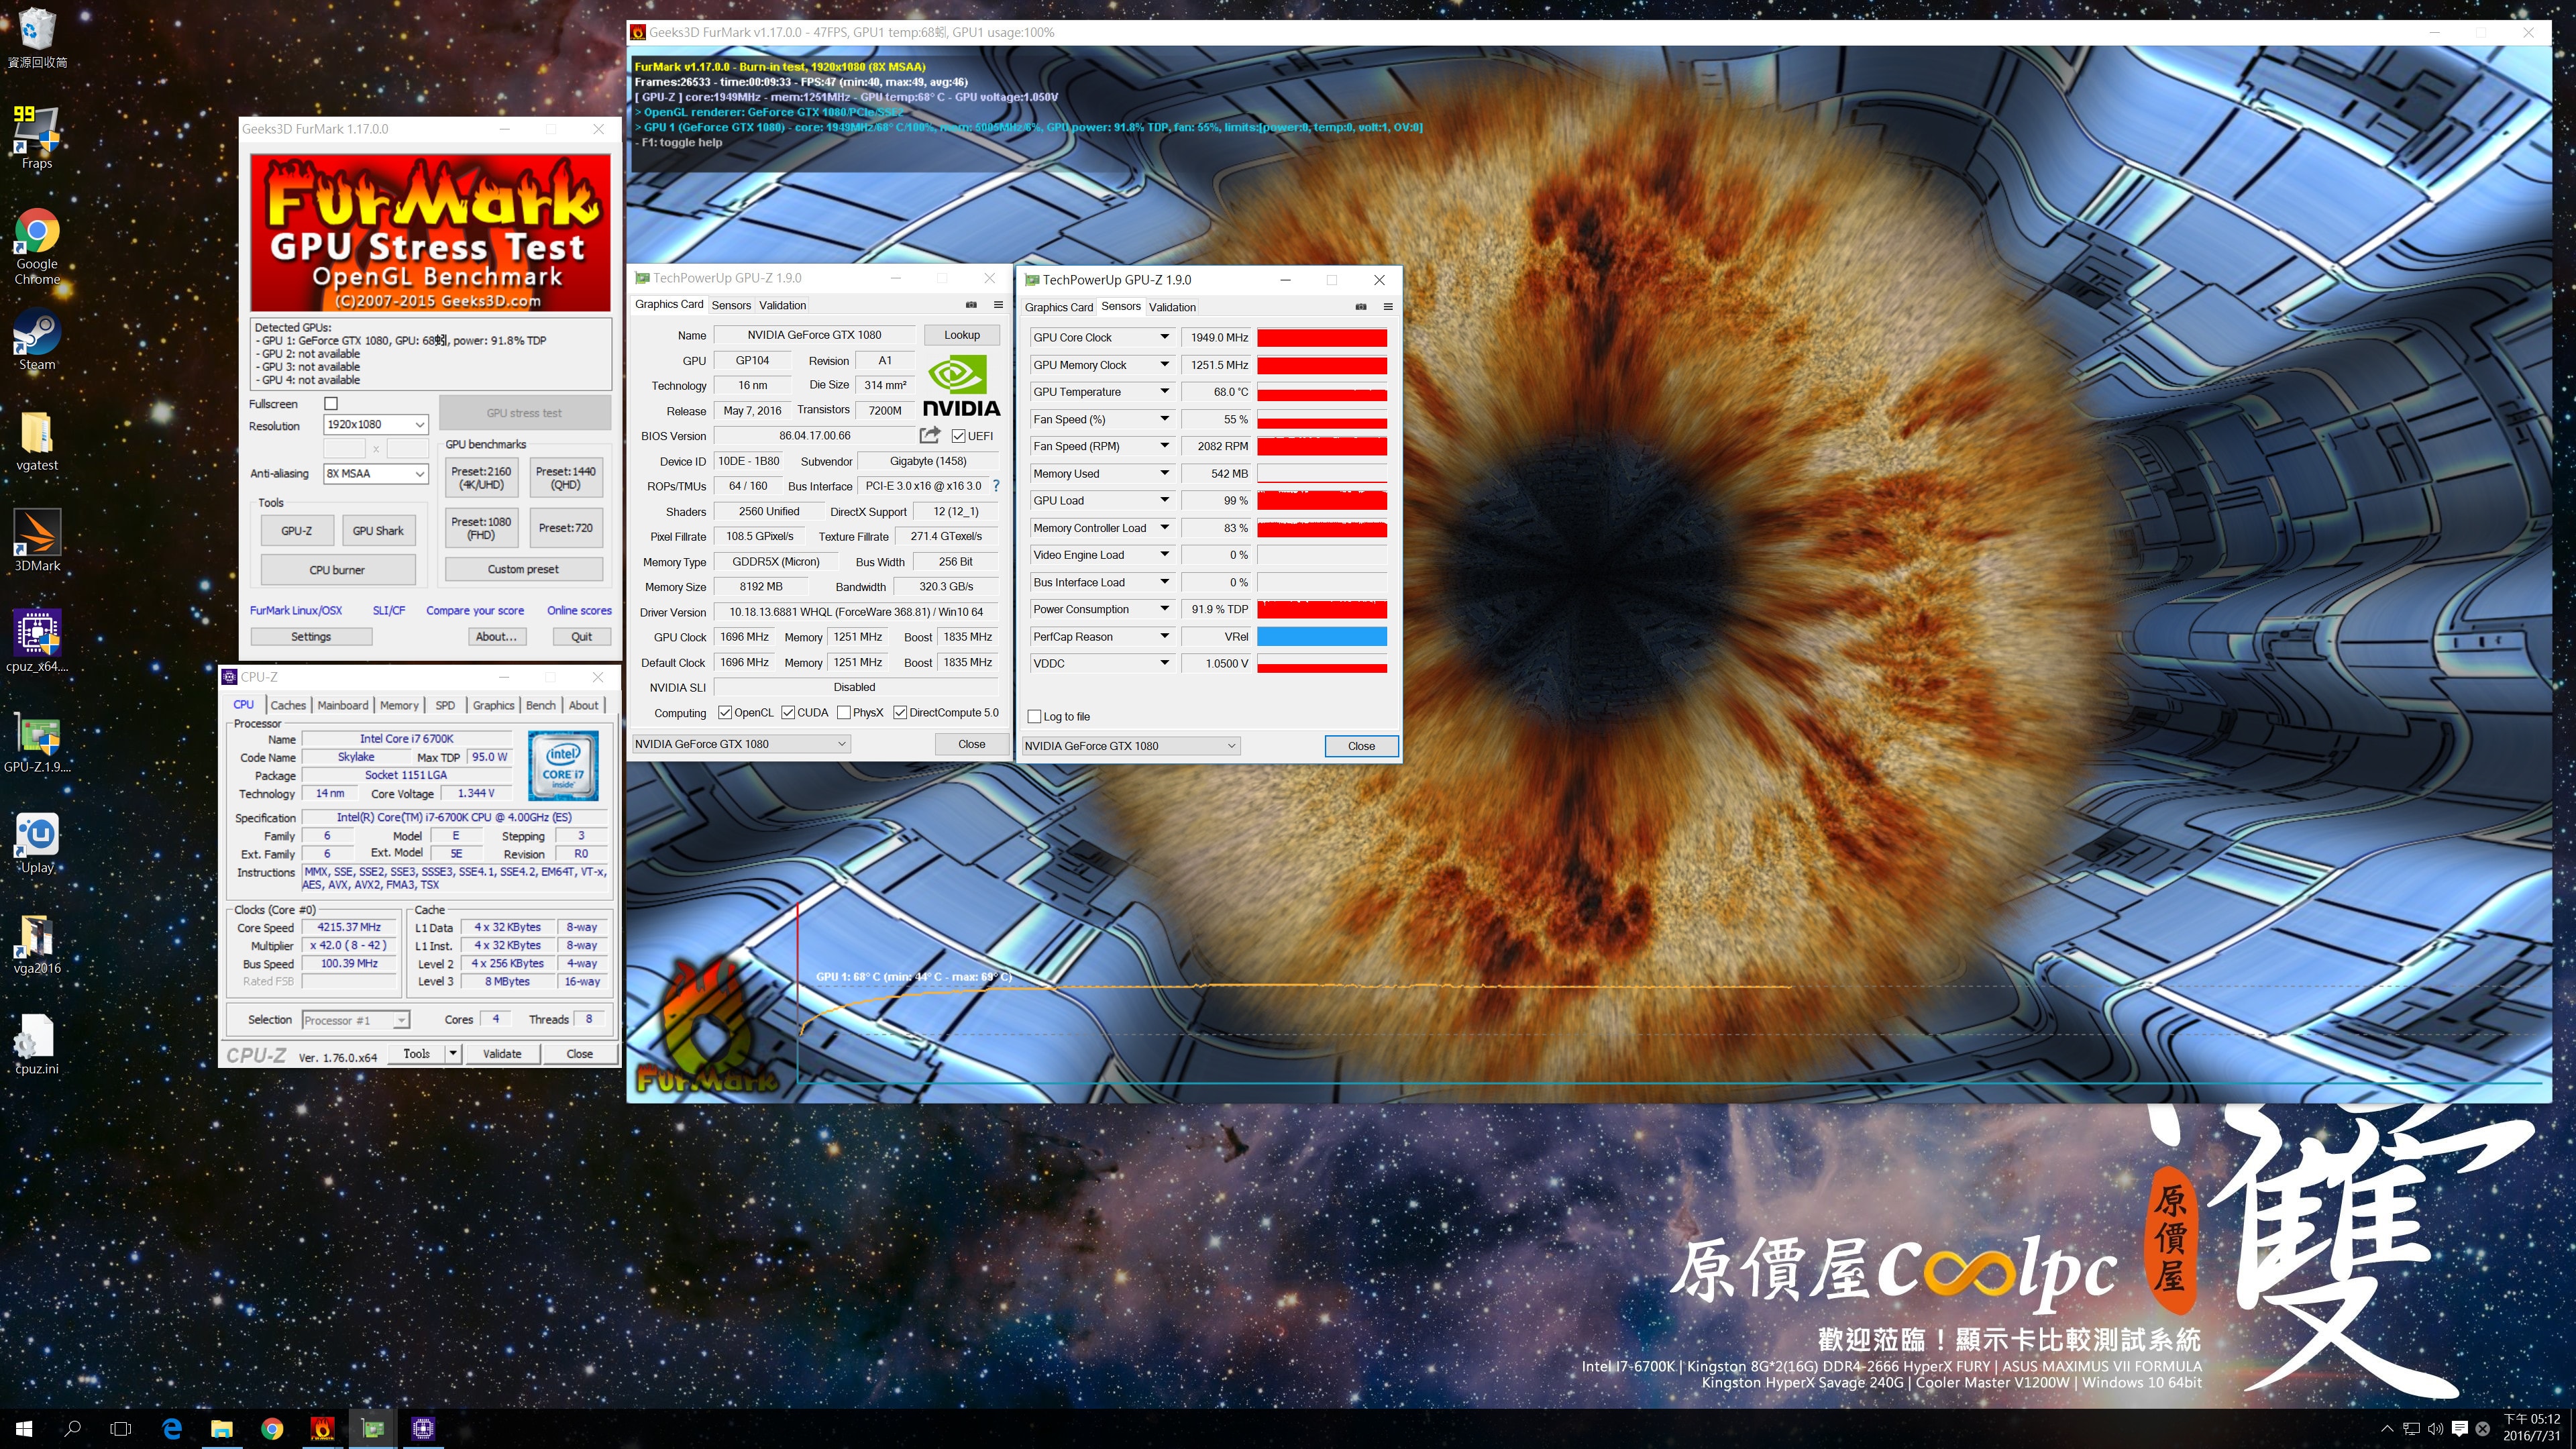The width and height of the screenshot is (2576, 1449).
Task: Open Microsoft Edge from the taskbar
Action: (172, 1429)
